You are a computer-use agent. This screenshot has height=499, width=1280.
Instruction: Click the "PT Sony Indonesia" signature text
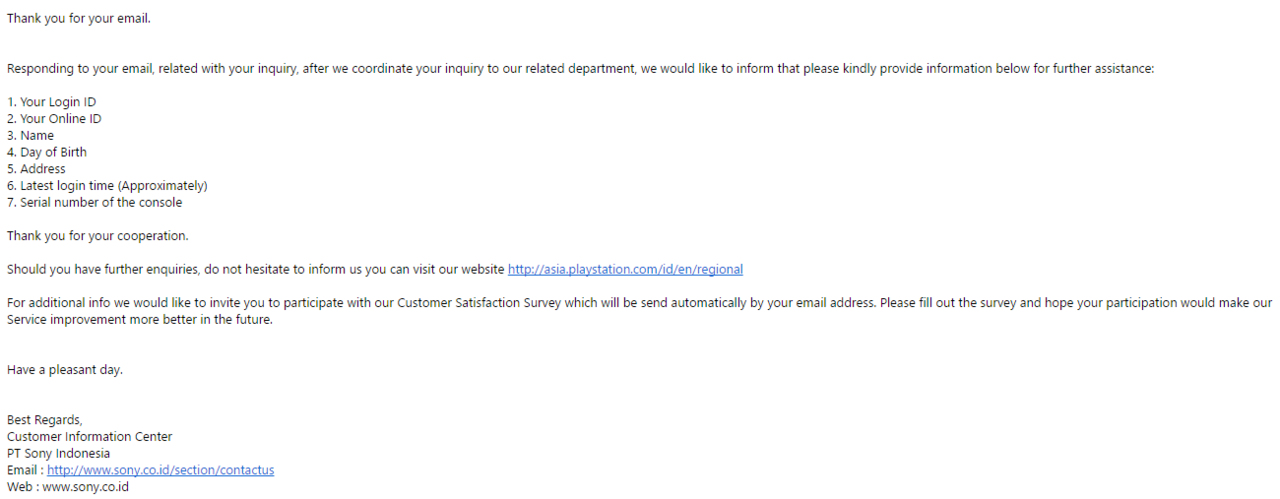59,453
